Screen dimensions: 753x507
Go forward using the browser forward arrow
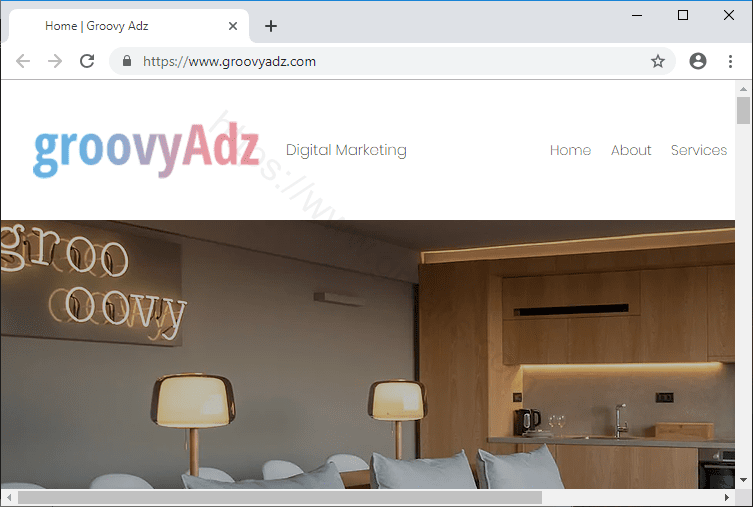pos(55,61)
